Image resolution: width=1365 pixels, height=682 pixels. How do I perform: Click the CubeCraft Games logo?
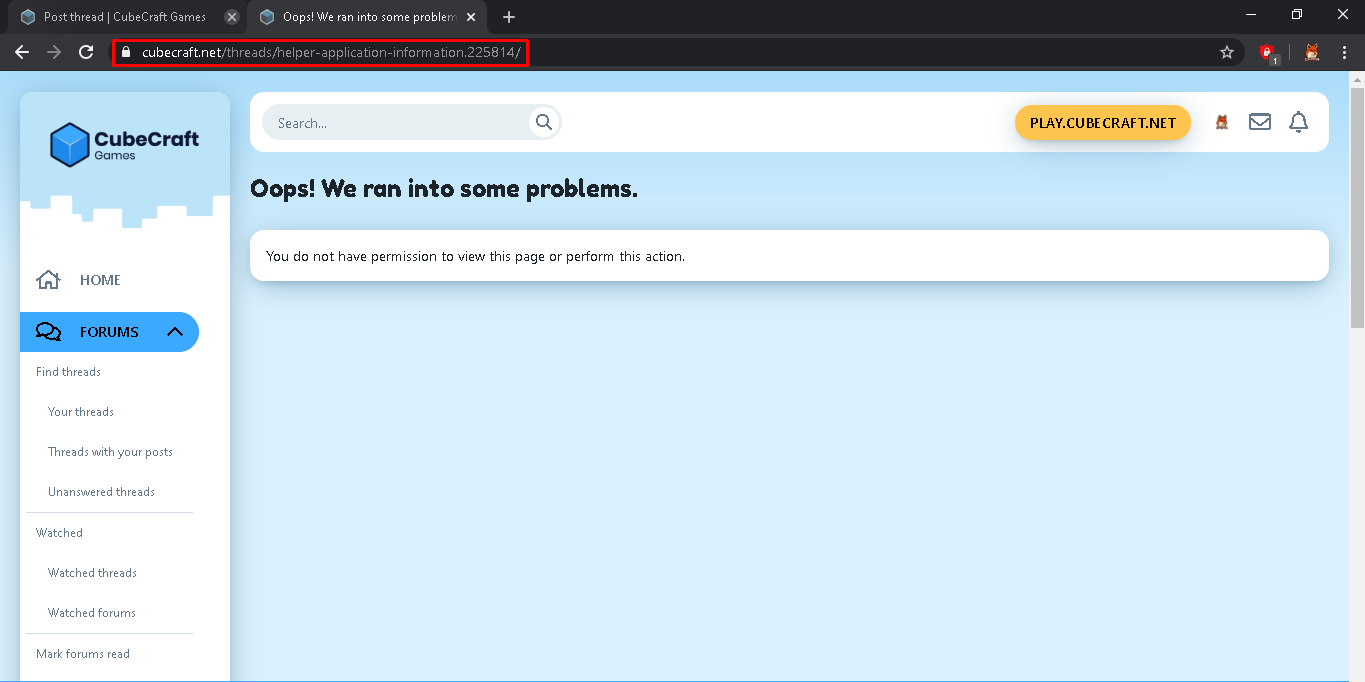tap(125, 144)
